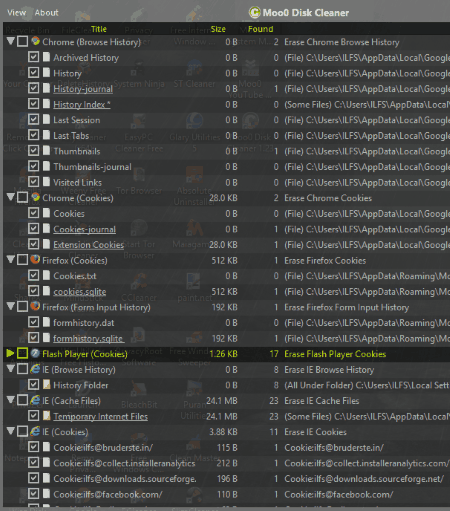Uncheck the History-journal checkbox

[33, 88]
